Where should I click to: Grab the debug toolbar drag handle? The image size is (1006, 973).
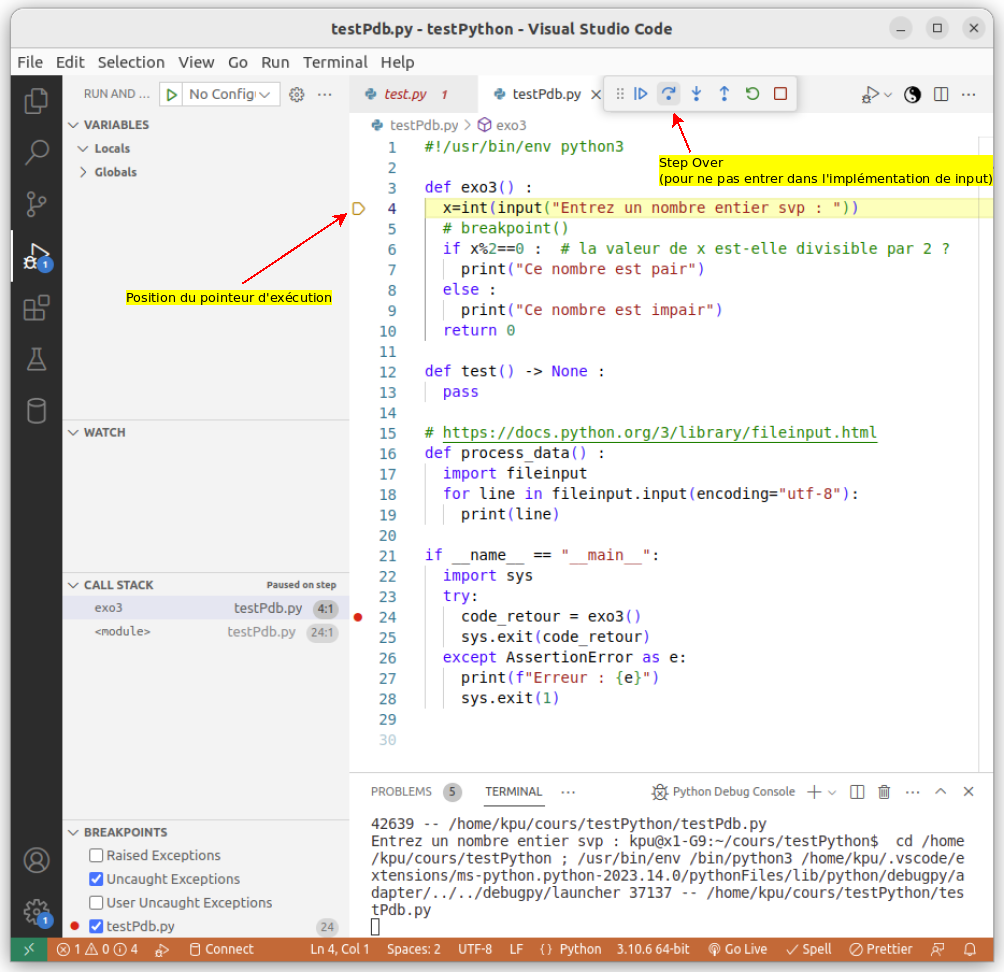tap(620, 94)
